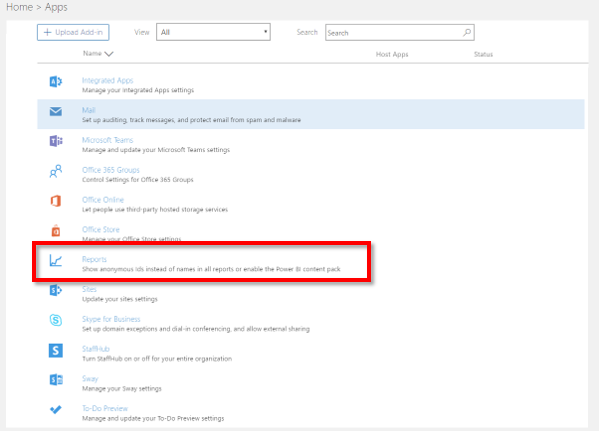Click the Name column header label
This screenshot has width=605, height=431.
[x=92, y=54]
